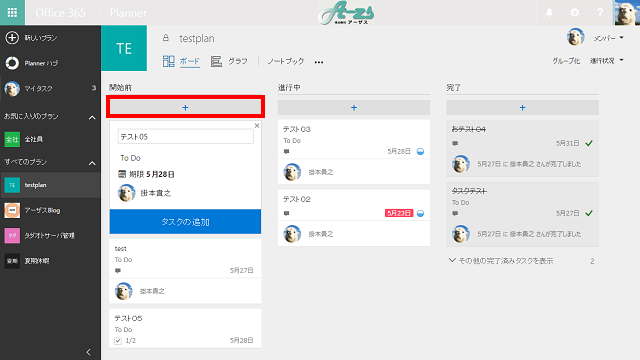Open the more options ellipsis menu
Image resolution: width=640 pixels, height=360 pixels.
tap(319, 62)
